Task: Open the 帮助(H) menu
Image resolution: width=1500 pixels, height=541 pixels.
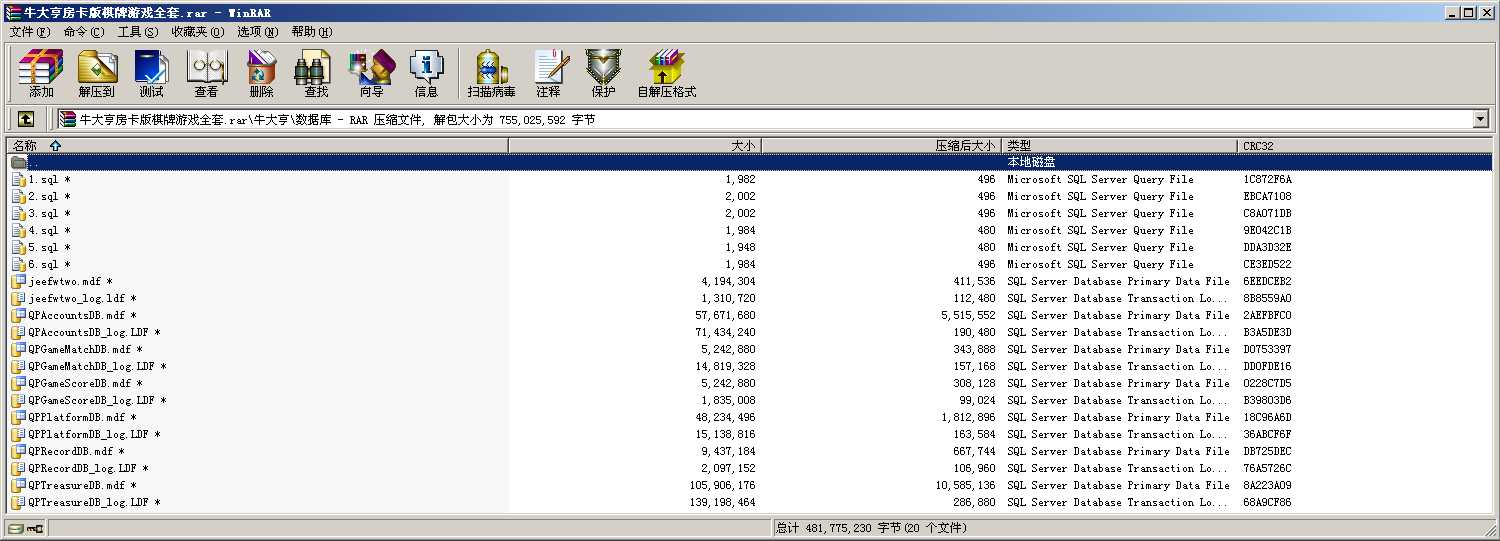Action: pyautogui.click(x=312, y=32)
